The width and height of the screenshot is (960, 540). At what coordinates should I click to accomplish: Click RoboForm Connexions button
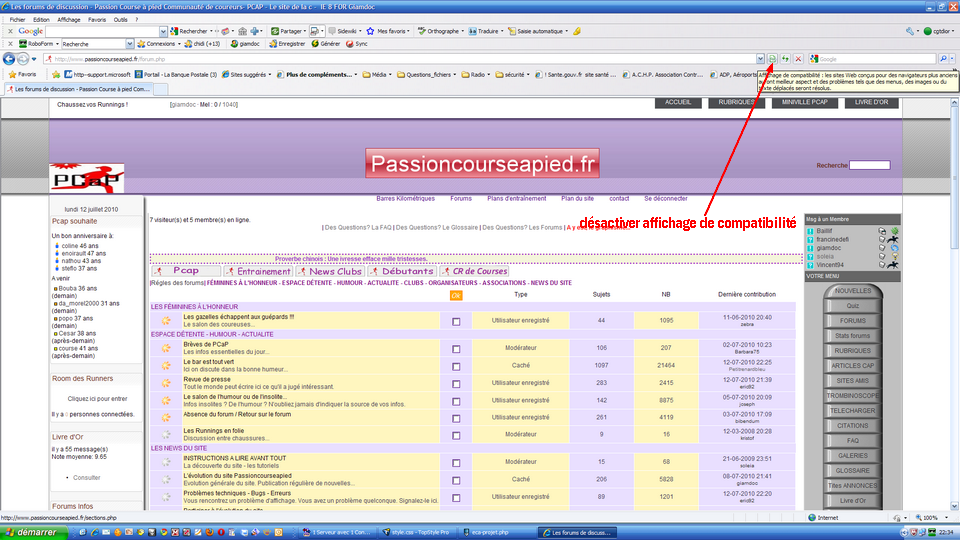[x=157, y=44]
